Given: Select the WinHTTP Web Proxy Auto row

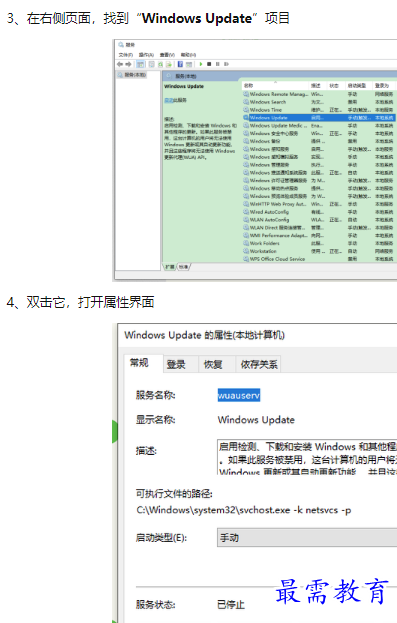Looking at the screenshot, I should (x=319, y=204).
